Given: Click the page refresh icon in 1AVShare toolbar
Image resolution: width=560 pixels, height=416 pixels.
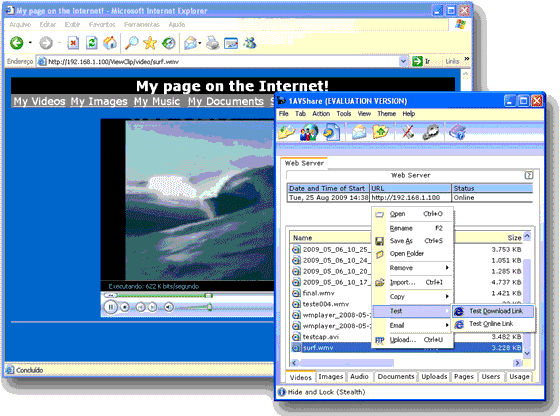Looking at the screenshot, I should (x=331, y=132).
